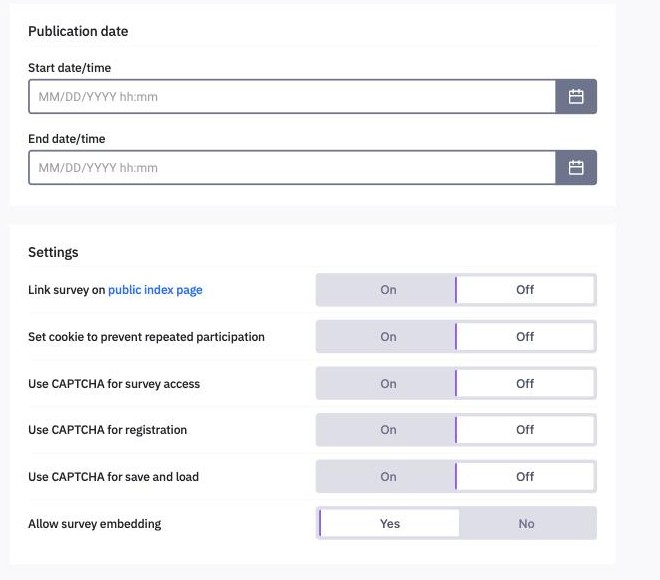This screenshot has width=660, height=580.
Task: Set CAPTCHA for save and load Off
Action: coord(525,476)
